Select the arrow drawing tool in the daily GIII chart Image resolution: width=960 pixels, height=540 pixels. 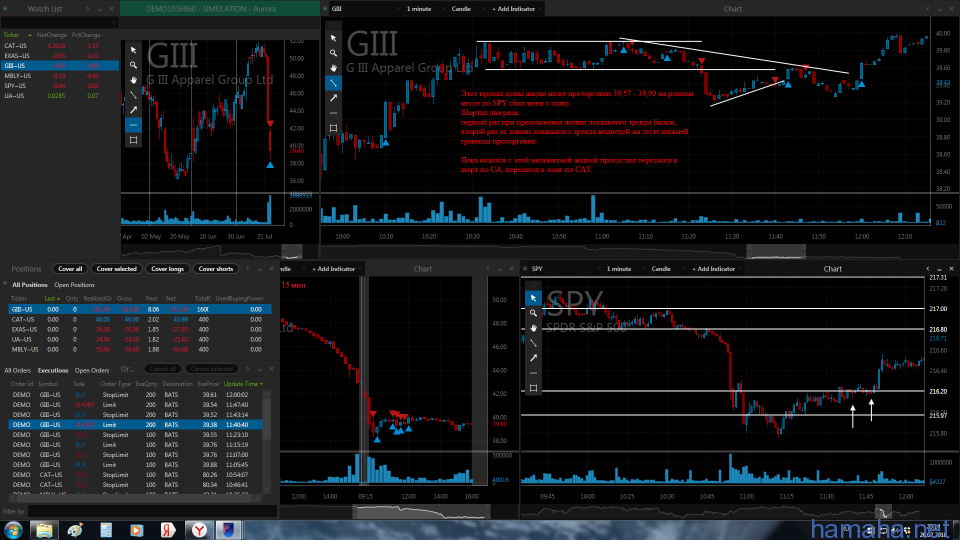coord(133,110)
